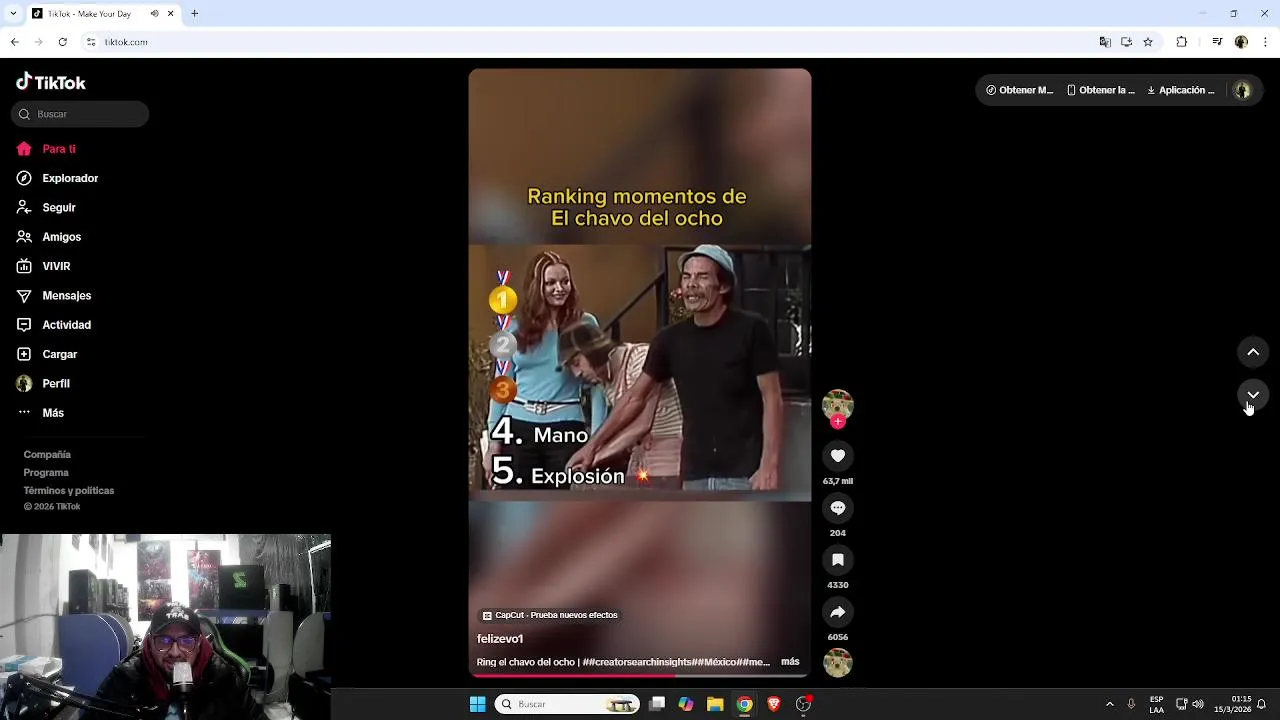Share the video with the arrow icon

coord(838,612)
